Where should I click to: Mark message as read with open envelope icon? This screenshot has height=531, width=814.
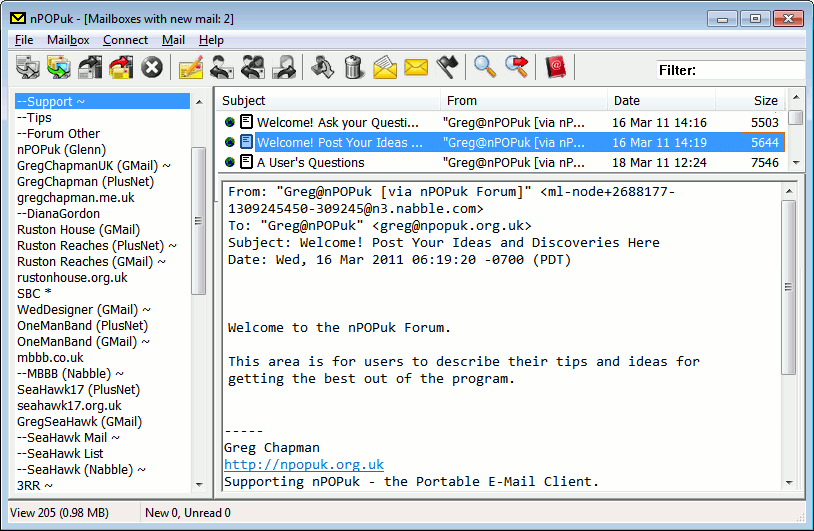click(x=385, y=67)
